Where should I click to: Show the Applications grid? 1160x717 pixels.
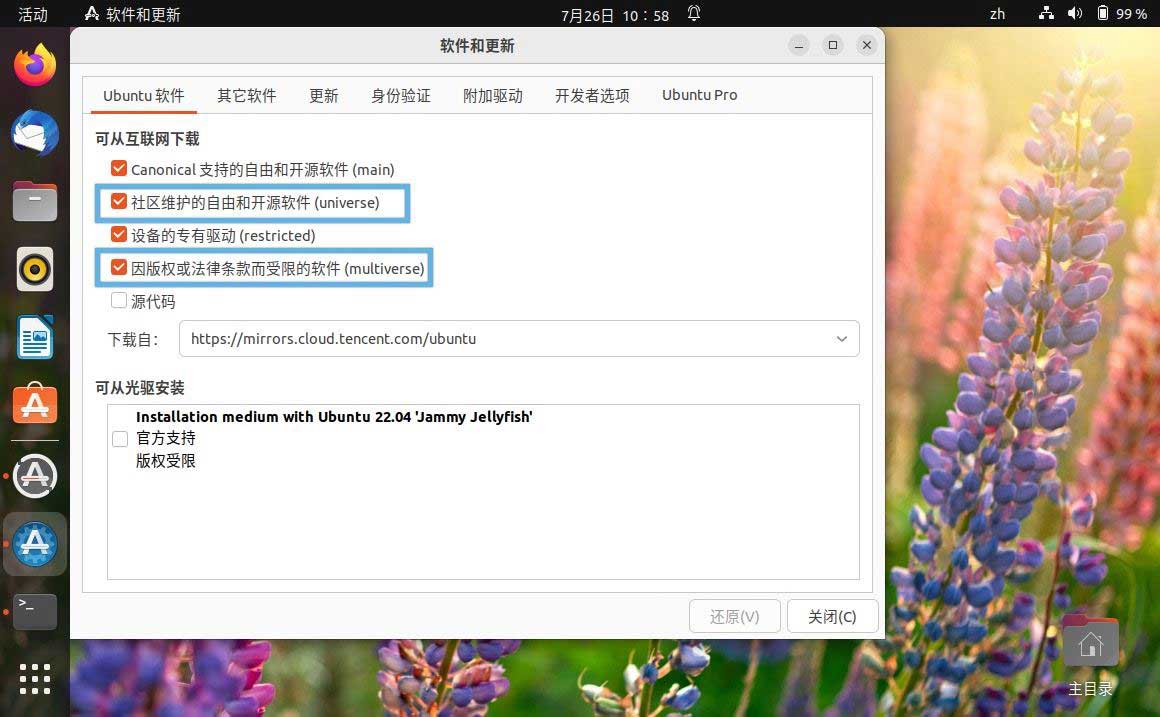[x=35, y=679]
